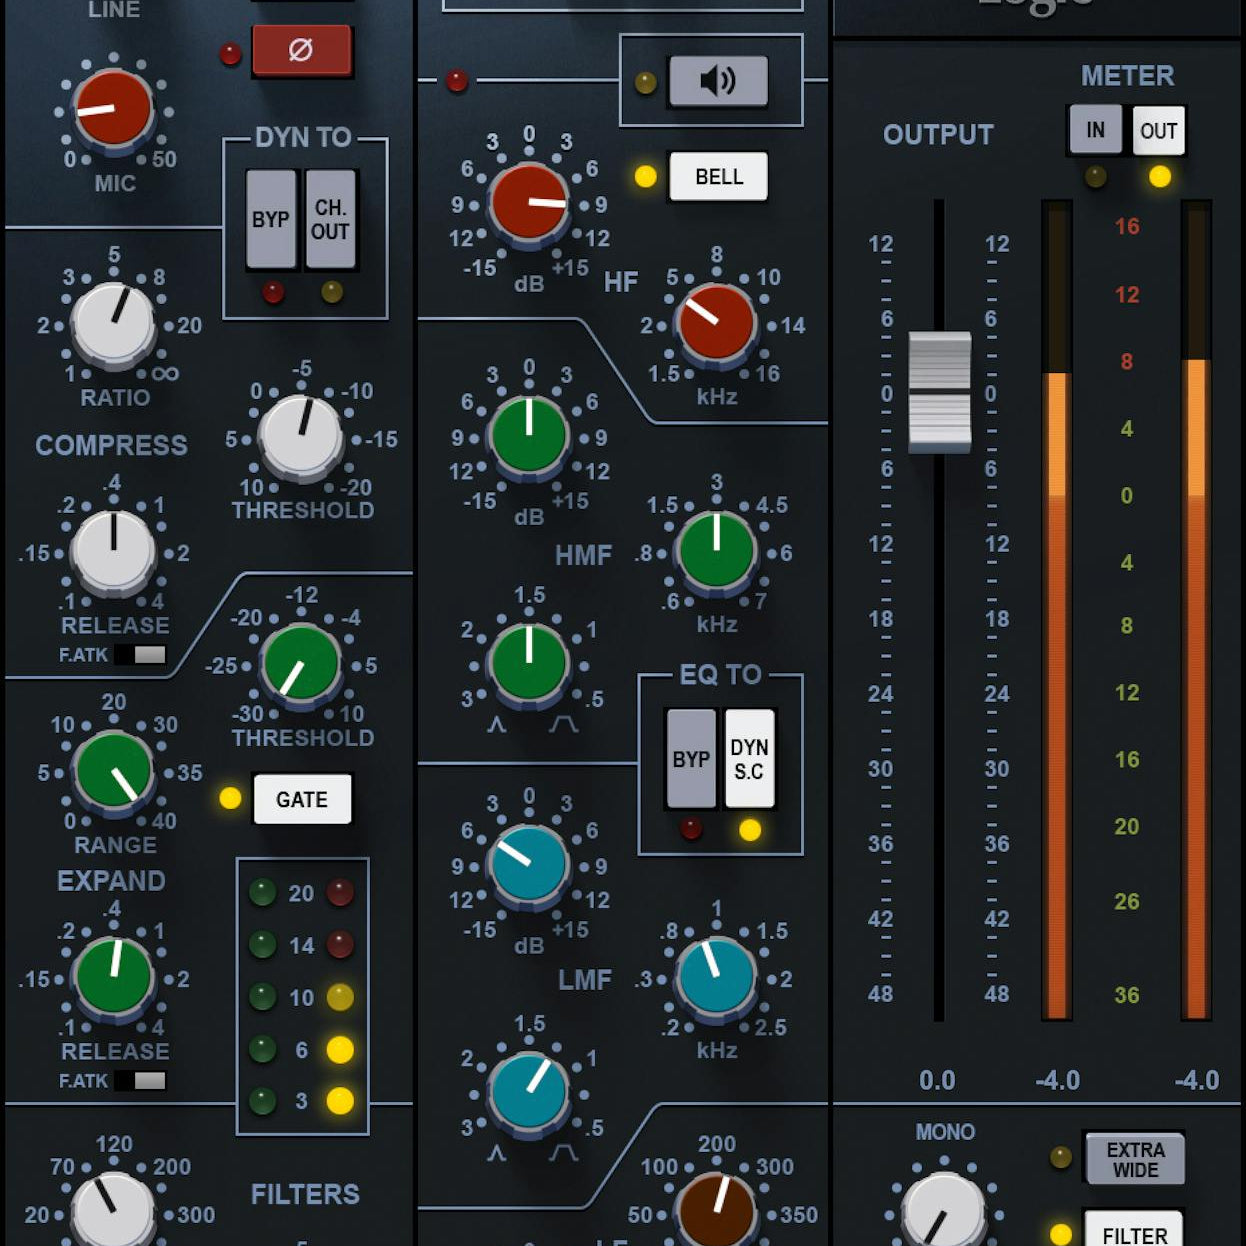Click the OUTPUT fader handle

coord(940,390)
